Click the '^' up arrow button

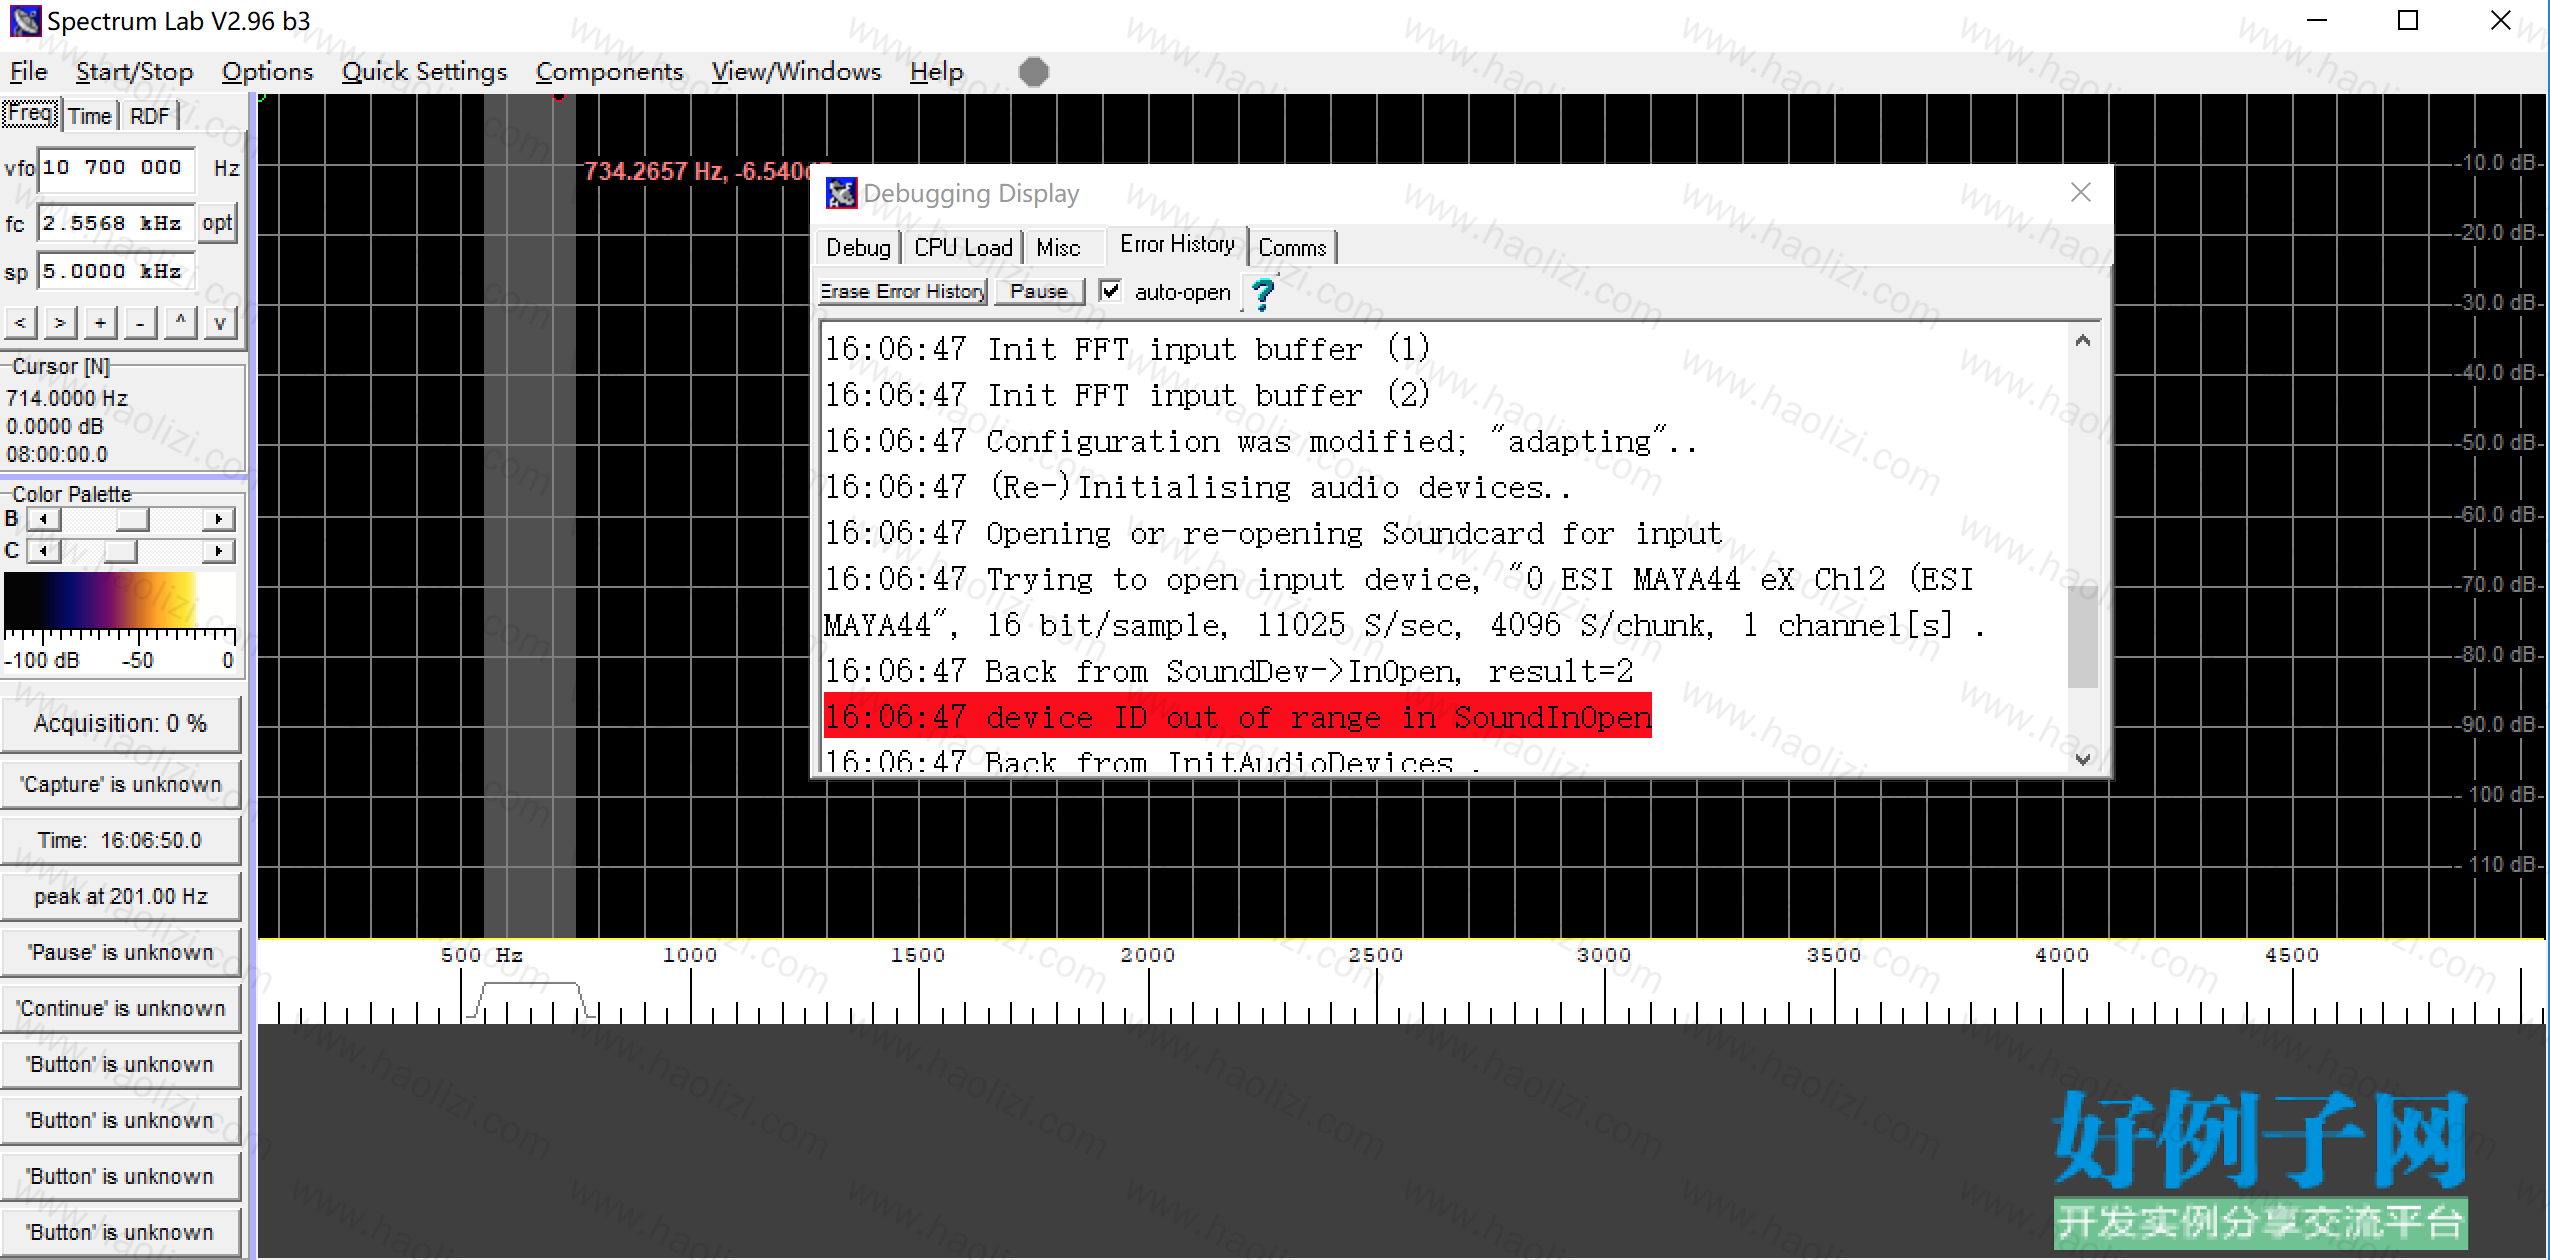pos(180,322)
